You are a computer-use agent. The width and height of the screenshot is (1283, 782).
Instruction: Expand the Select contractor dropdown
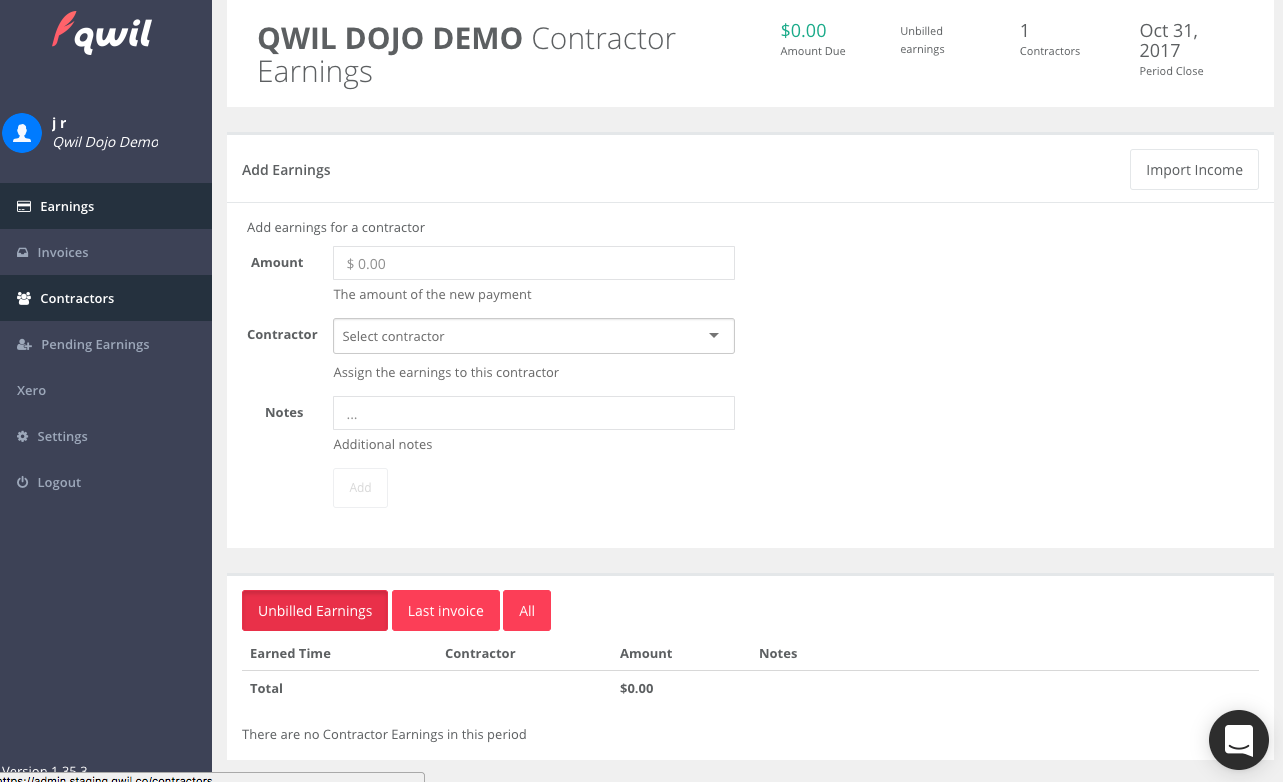[x=534, y=336]
